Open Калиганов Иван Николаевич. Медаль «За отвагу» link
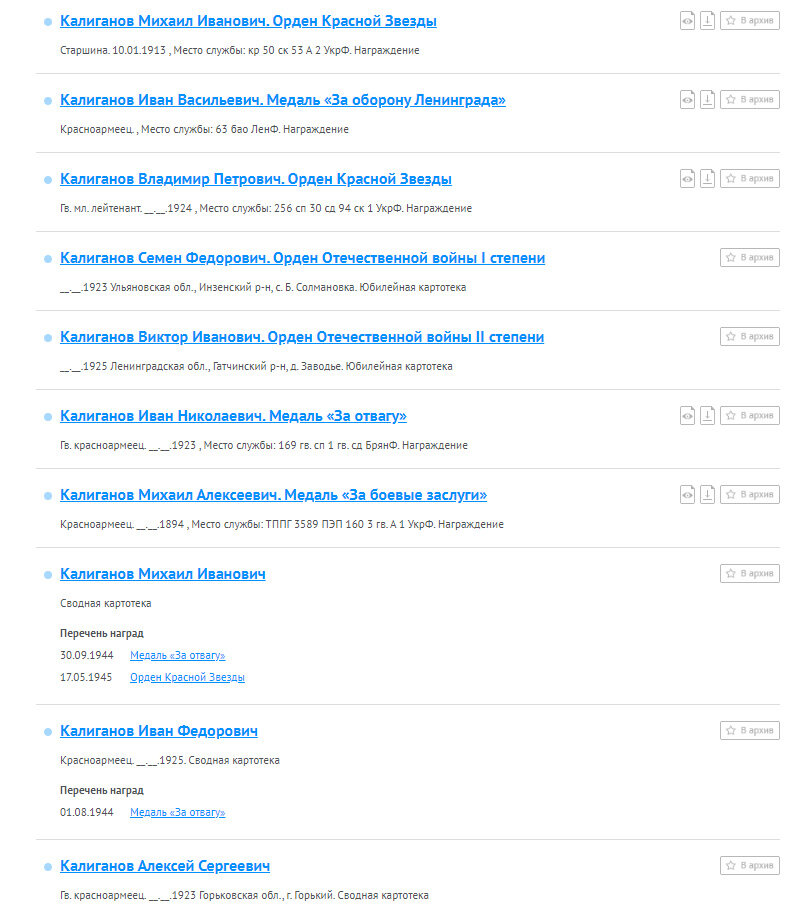 233,416
